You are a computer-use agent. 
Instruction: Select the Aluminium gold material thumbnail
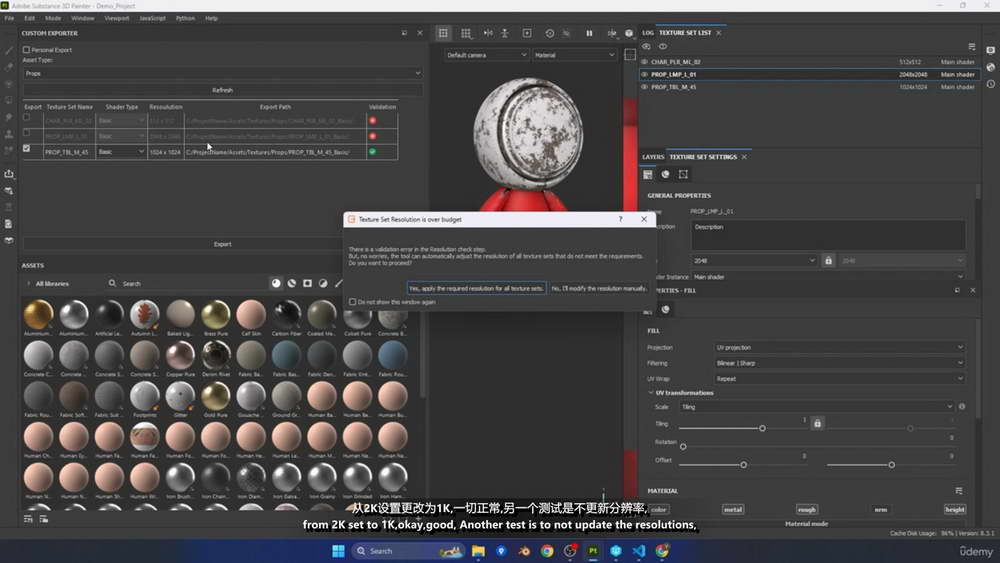(x=38, y=314)
